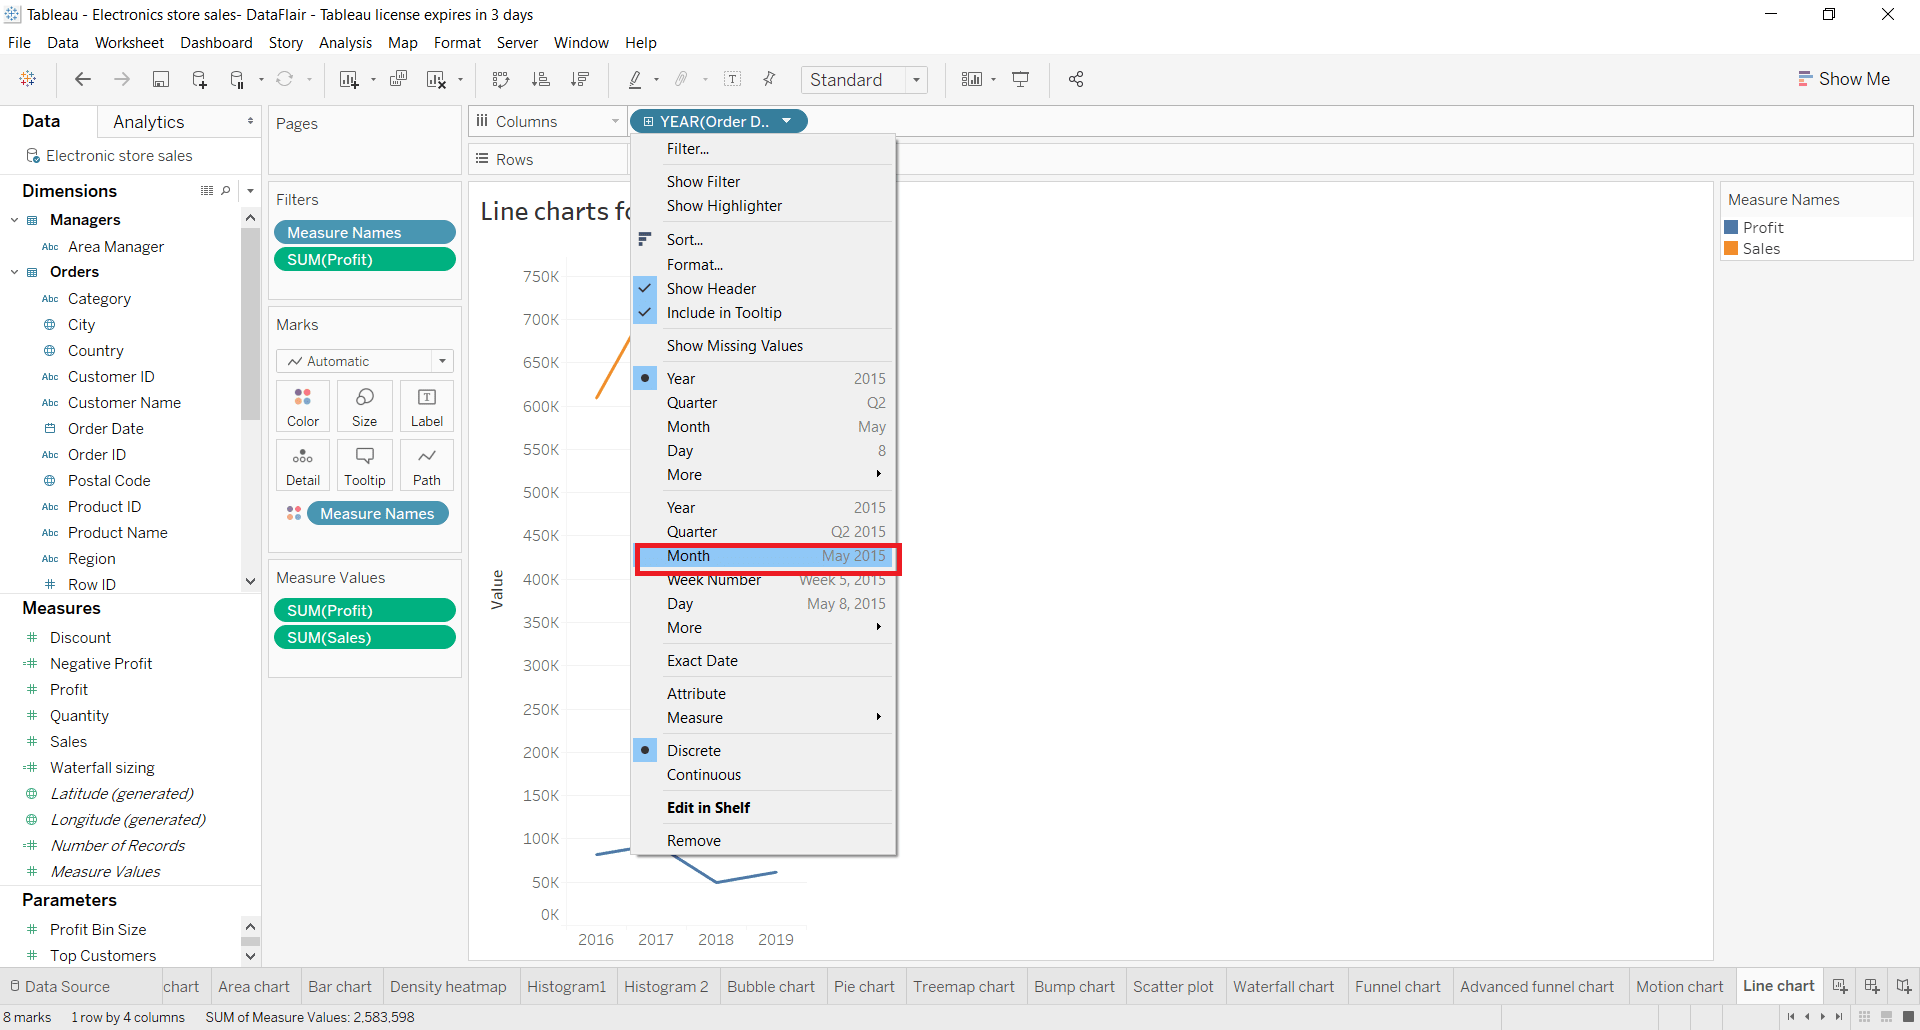
Task: Click the orange Sales legend swatch
Action: (x=1731, y=248)
